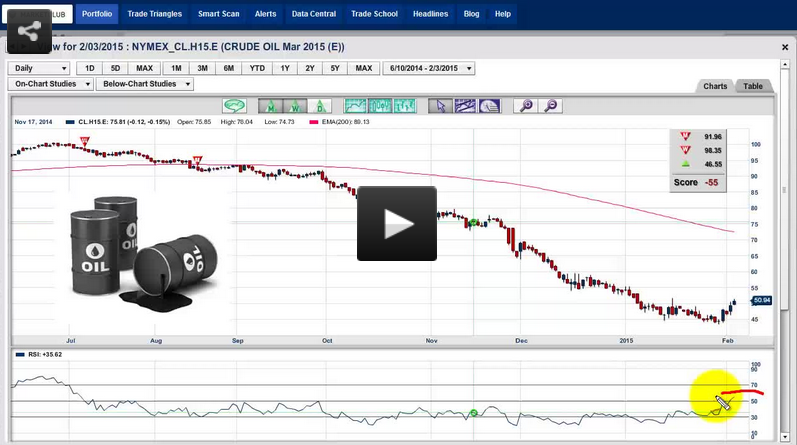Select the arrow pointer tool
This screenshot has height=445, width=797.
pos(440,105)
